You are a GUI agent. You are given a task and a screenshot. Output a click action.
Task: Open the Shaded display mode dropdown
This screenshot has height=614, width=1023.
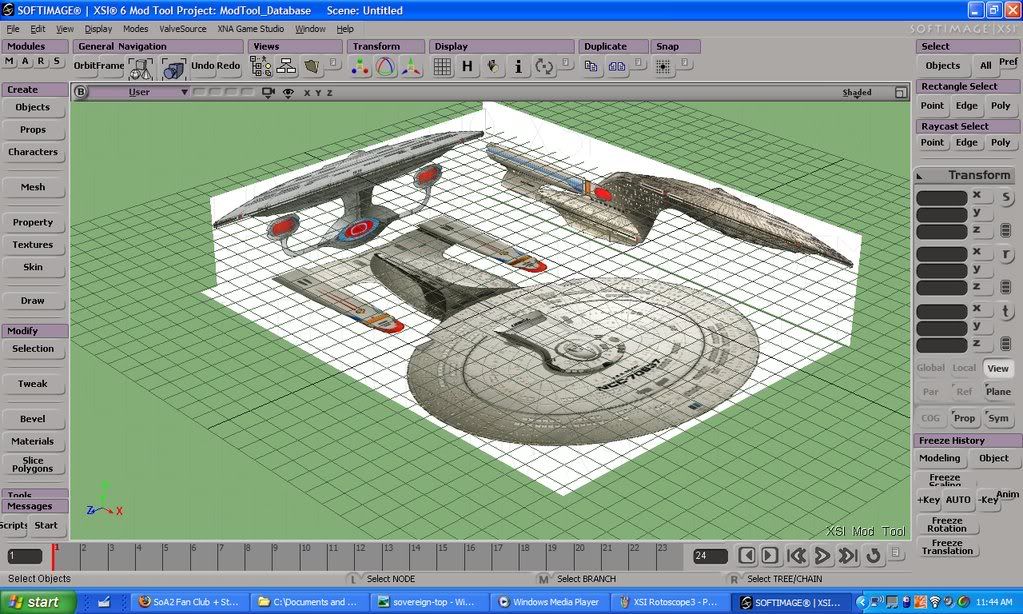click(857, 93)
